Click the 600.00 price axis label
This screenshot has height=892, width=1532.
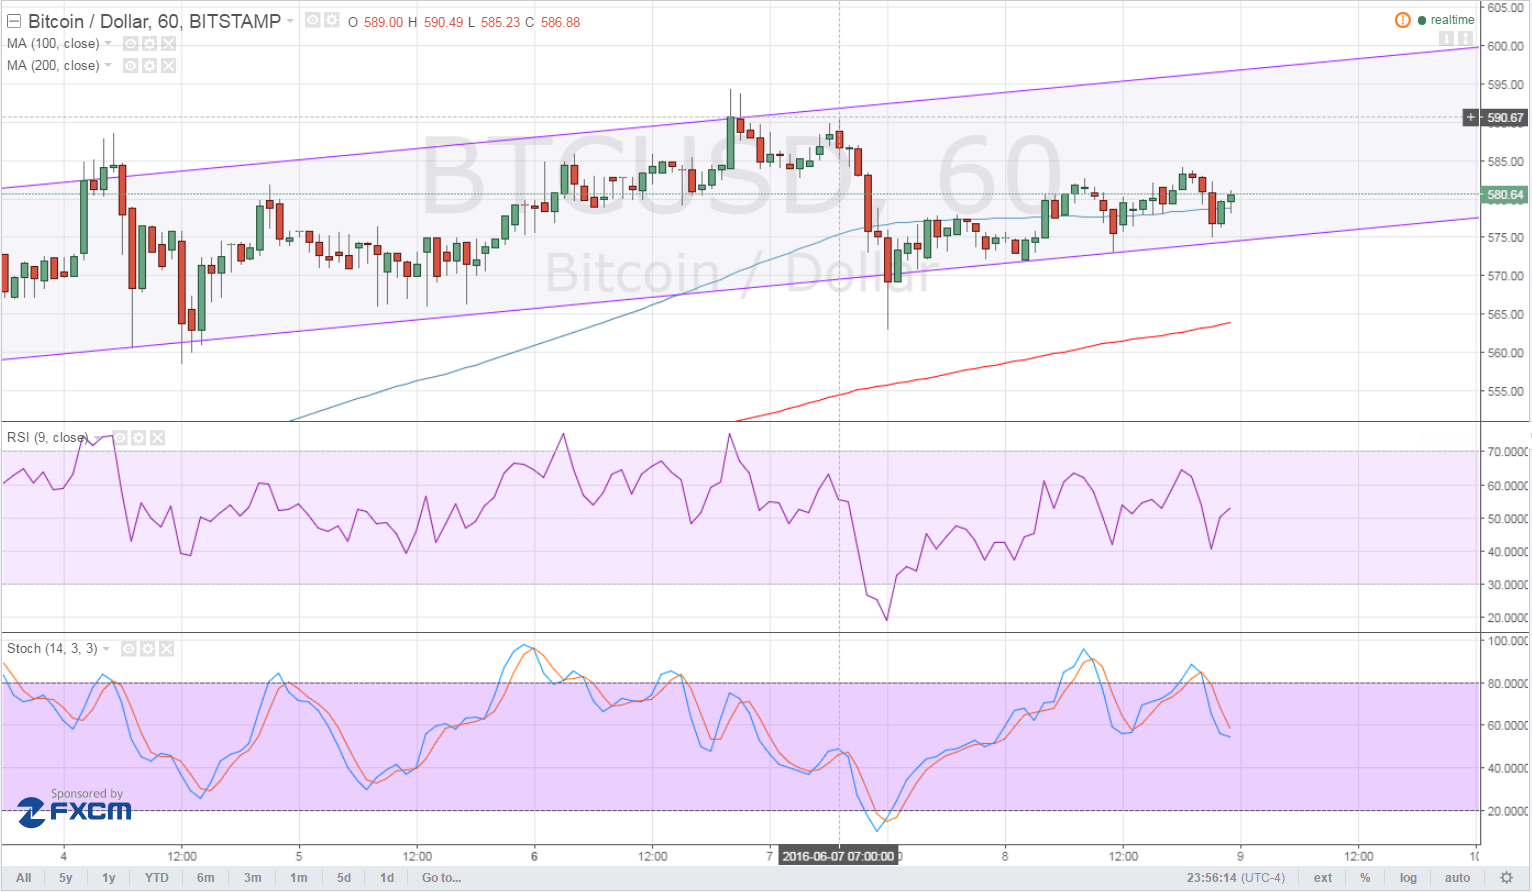[x=1505, y=46]
